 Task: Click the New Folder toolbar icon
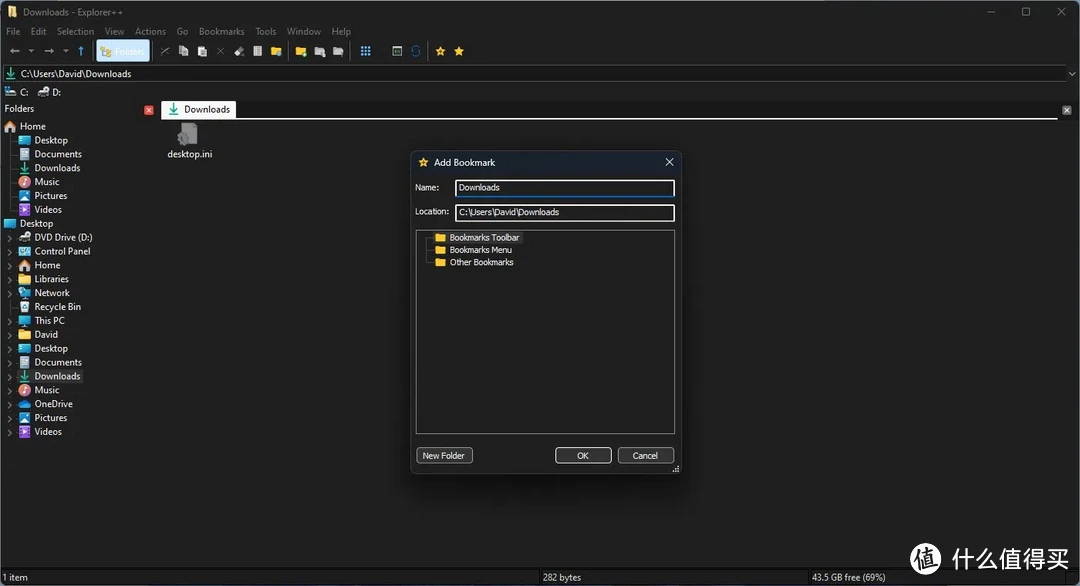point(300,51)
